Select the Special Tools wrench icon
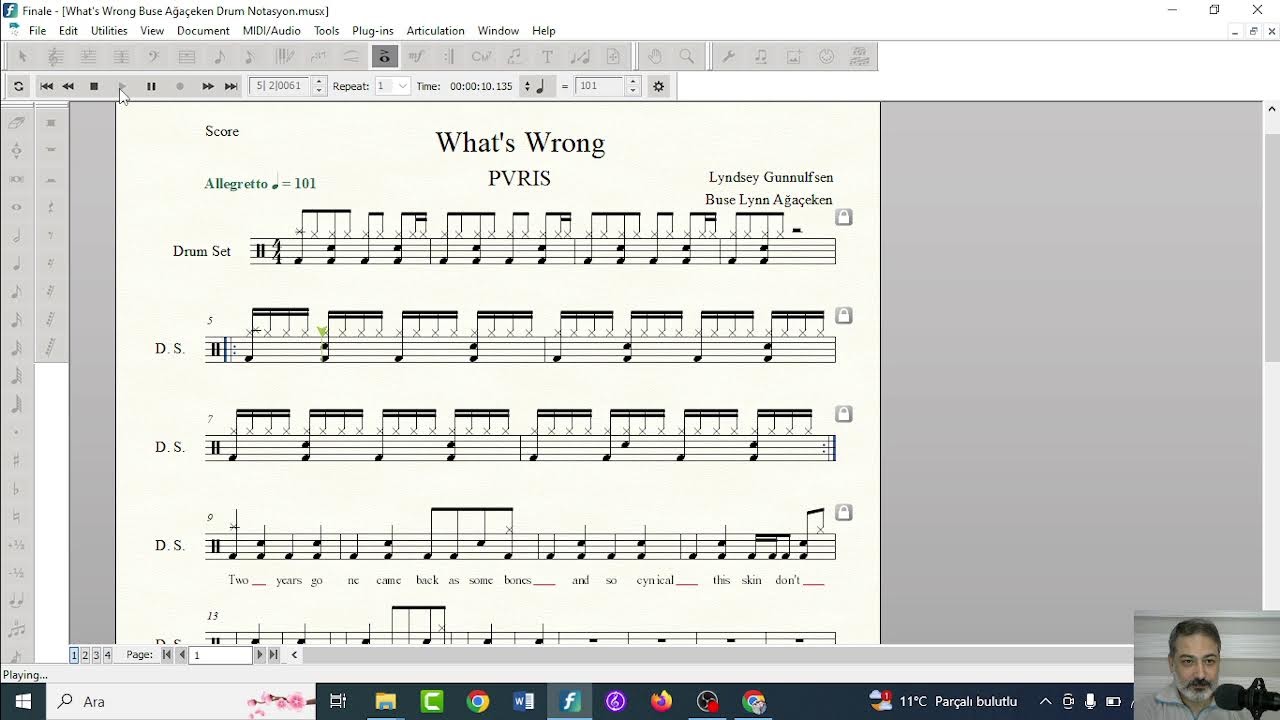1280x720 pixels. point(729,57)
